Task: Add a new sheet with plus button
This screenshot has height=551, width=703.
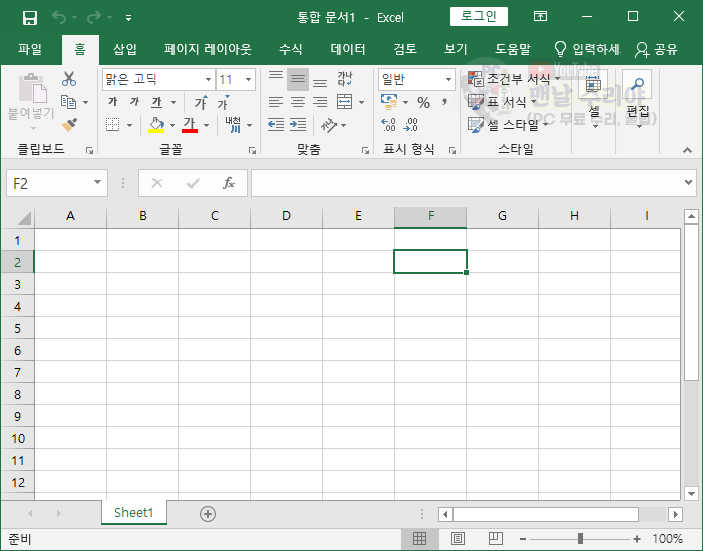Action: coord(208,514)
